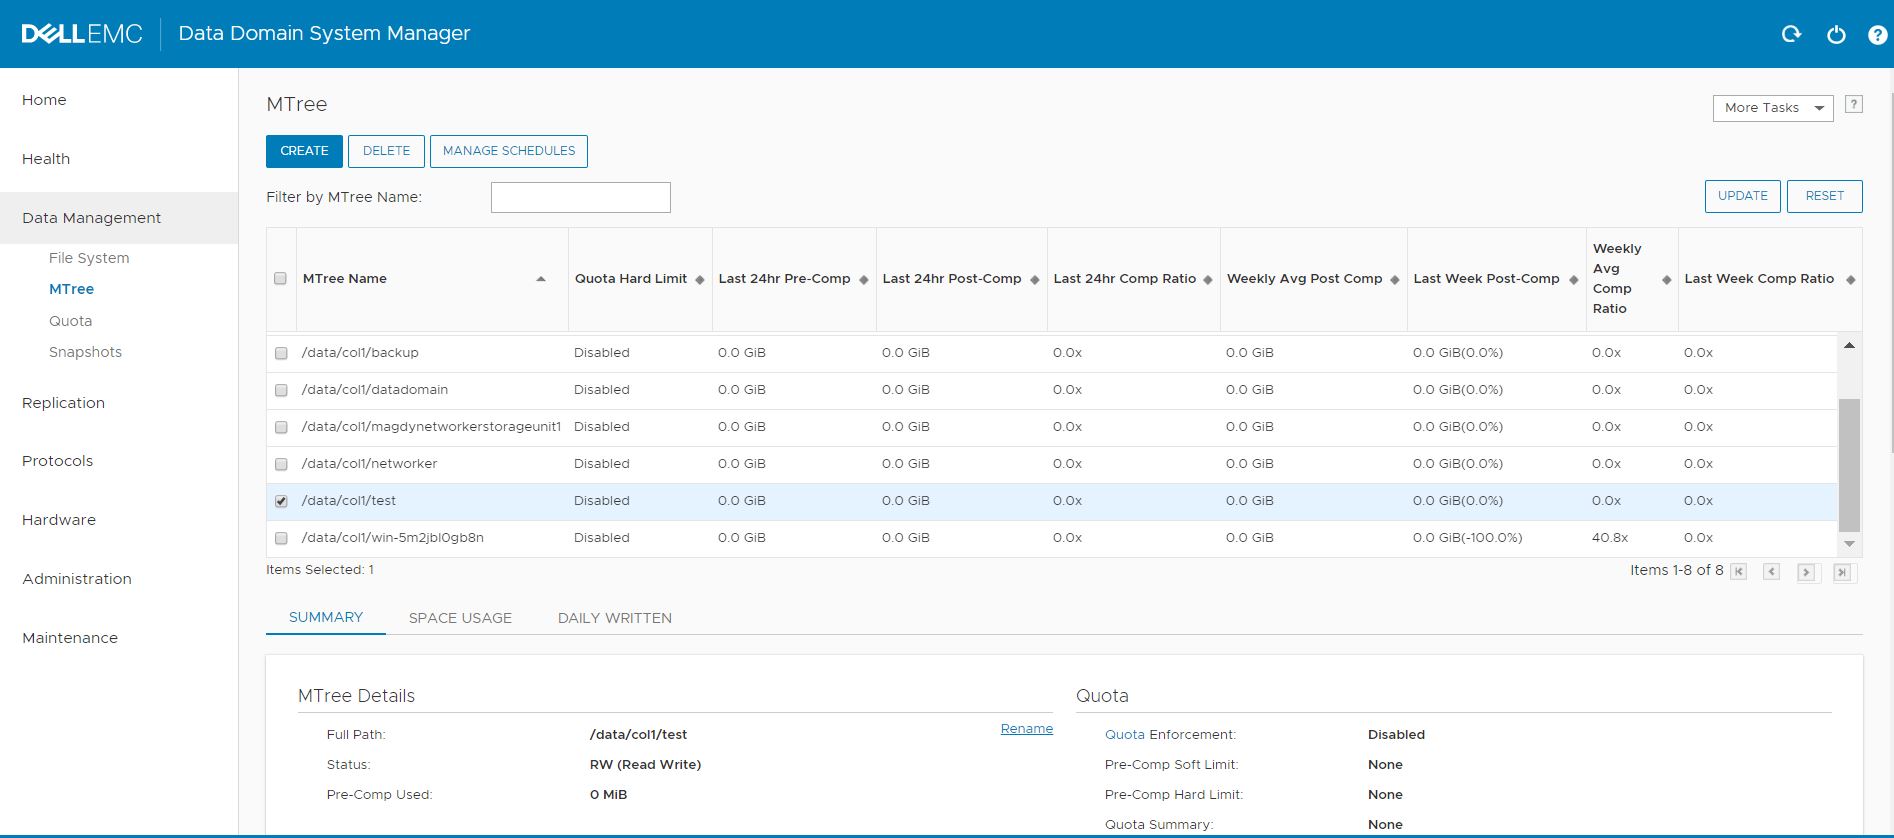
Task: Go to the next page of items
Action: [1806, 572]
